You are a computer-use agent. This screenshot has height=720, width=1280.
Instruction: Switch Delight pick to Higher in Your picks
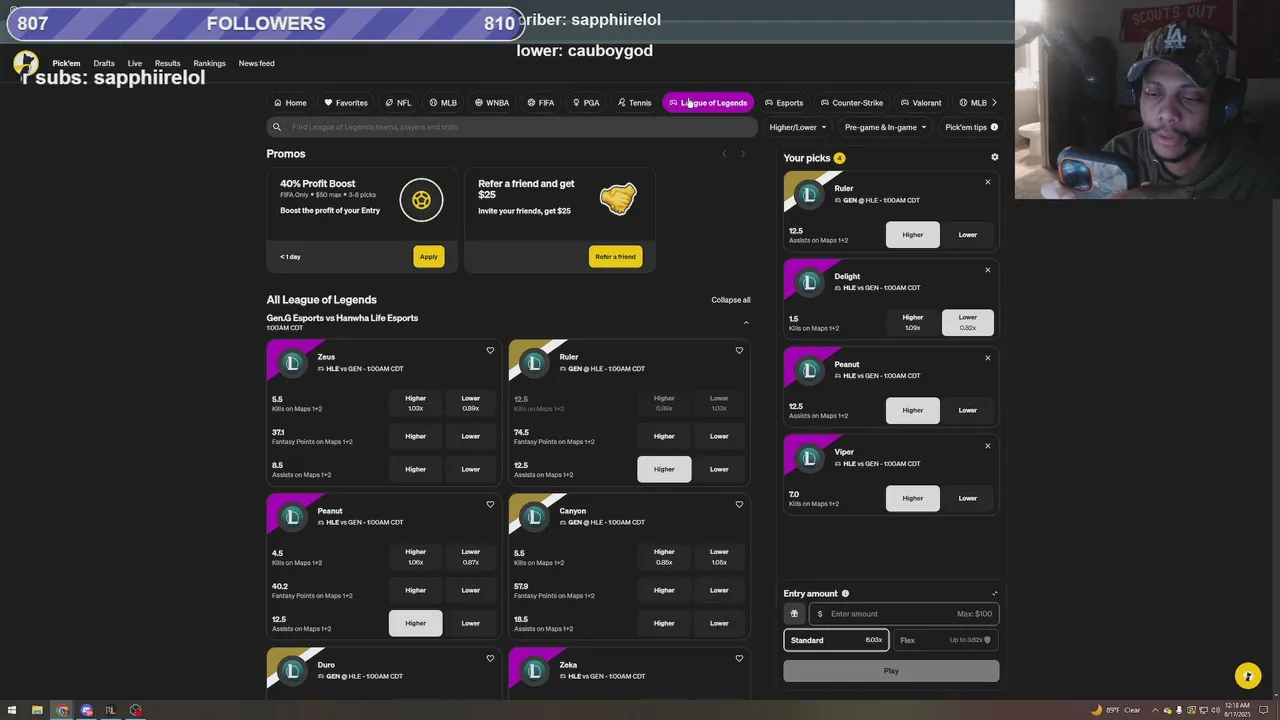pyautogui.click(x=912, y=322)
